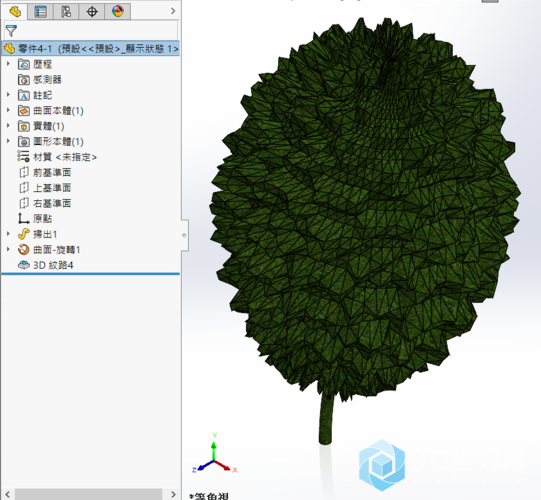Expand the 曲面-旋轉1 feature

(x=8, y=249)
